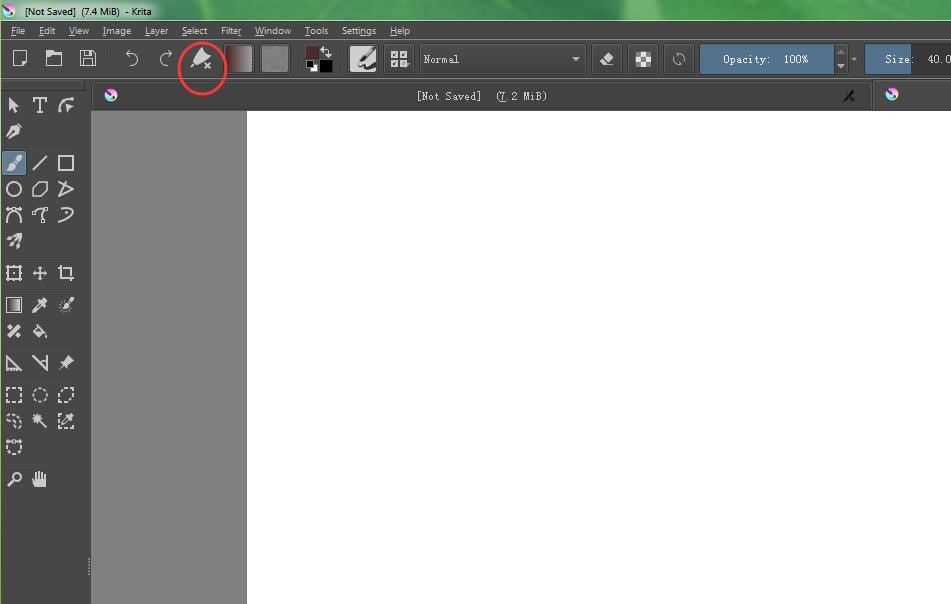Screen dimensions: 951x604
Task: Select the Multibrush tool
Action: tap(14, 241)
